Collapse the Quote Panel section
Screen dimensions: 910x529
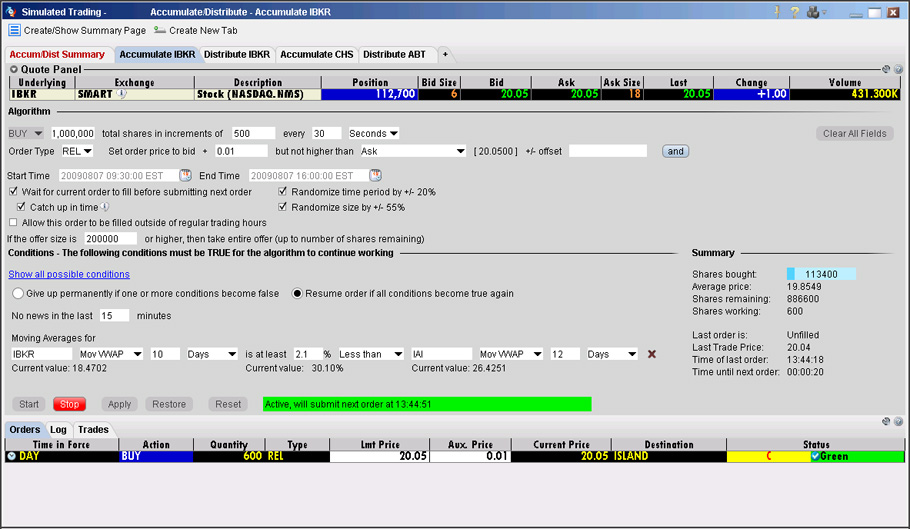click(x=14, y=69)
